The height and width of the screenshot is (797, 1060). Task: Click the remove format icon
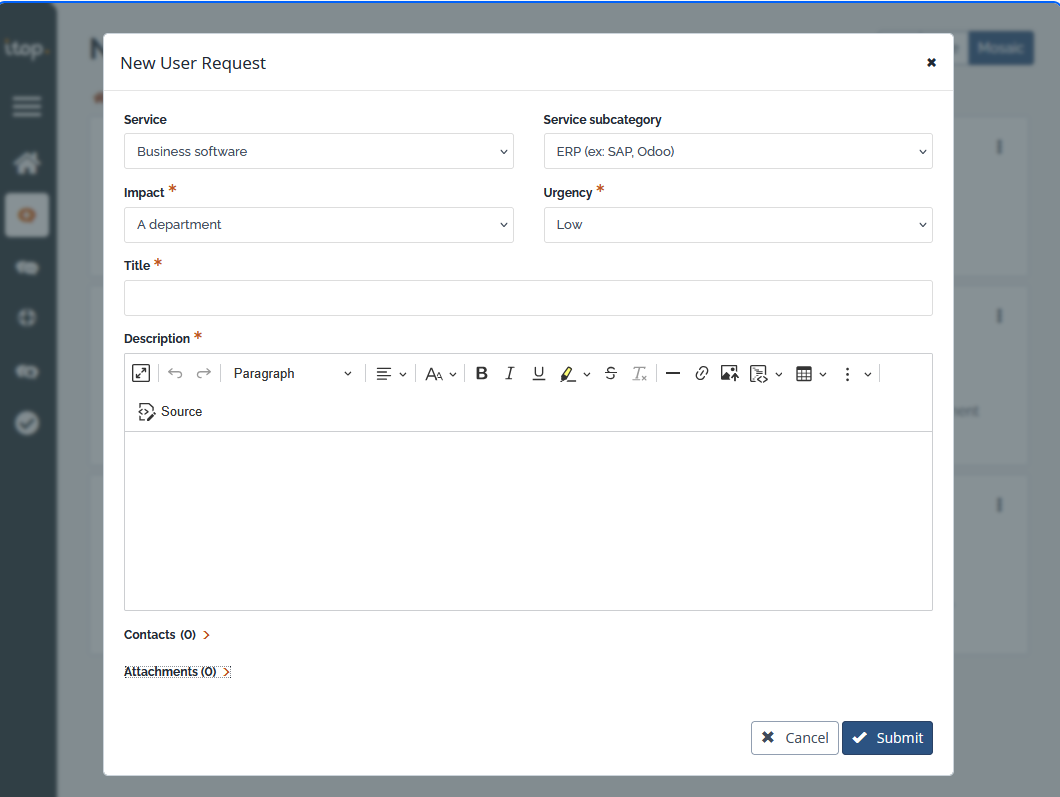click(x=640, y=373)
